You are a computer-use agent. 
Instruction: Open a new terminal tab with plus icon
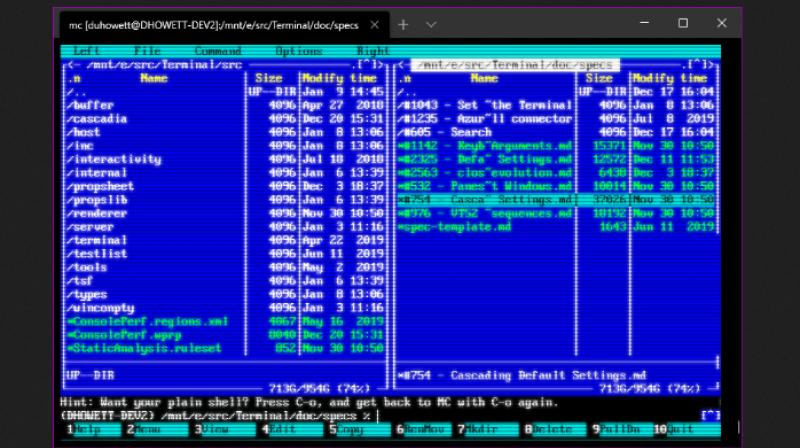[403, 24]
